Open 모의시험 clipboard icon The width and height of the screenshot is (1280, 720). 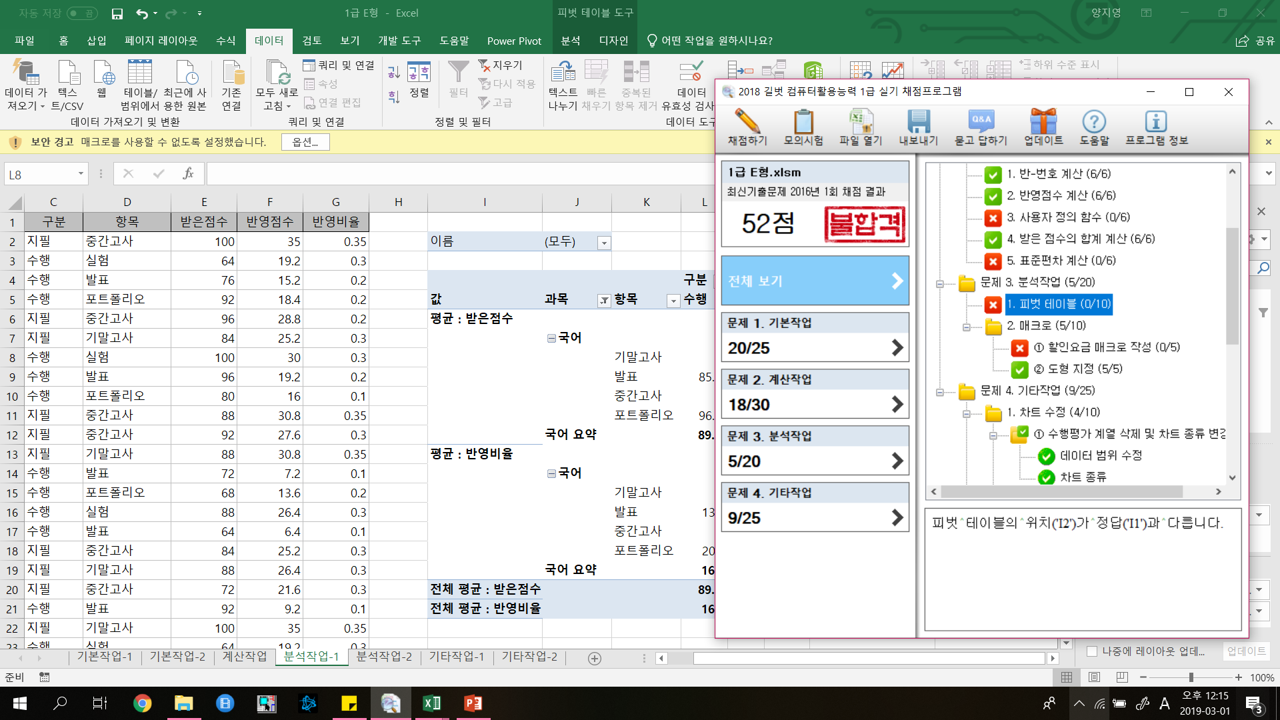coord(803,122)
